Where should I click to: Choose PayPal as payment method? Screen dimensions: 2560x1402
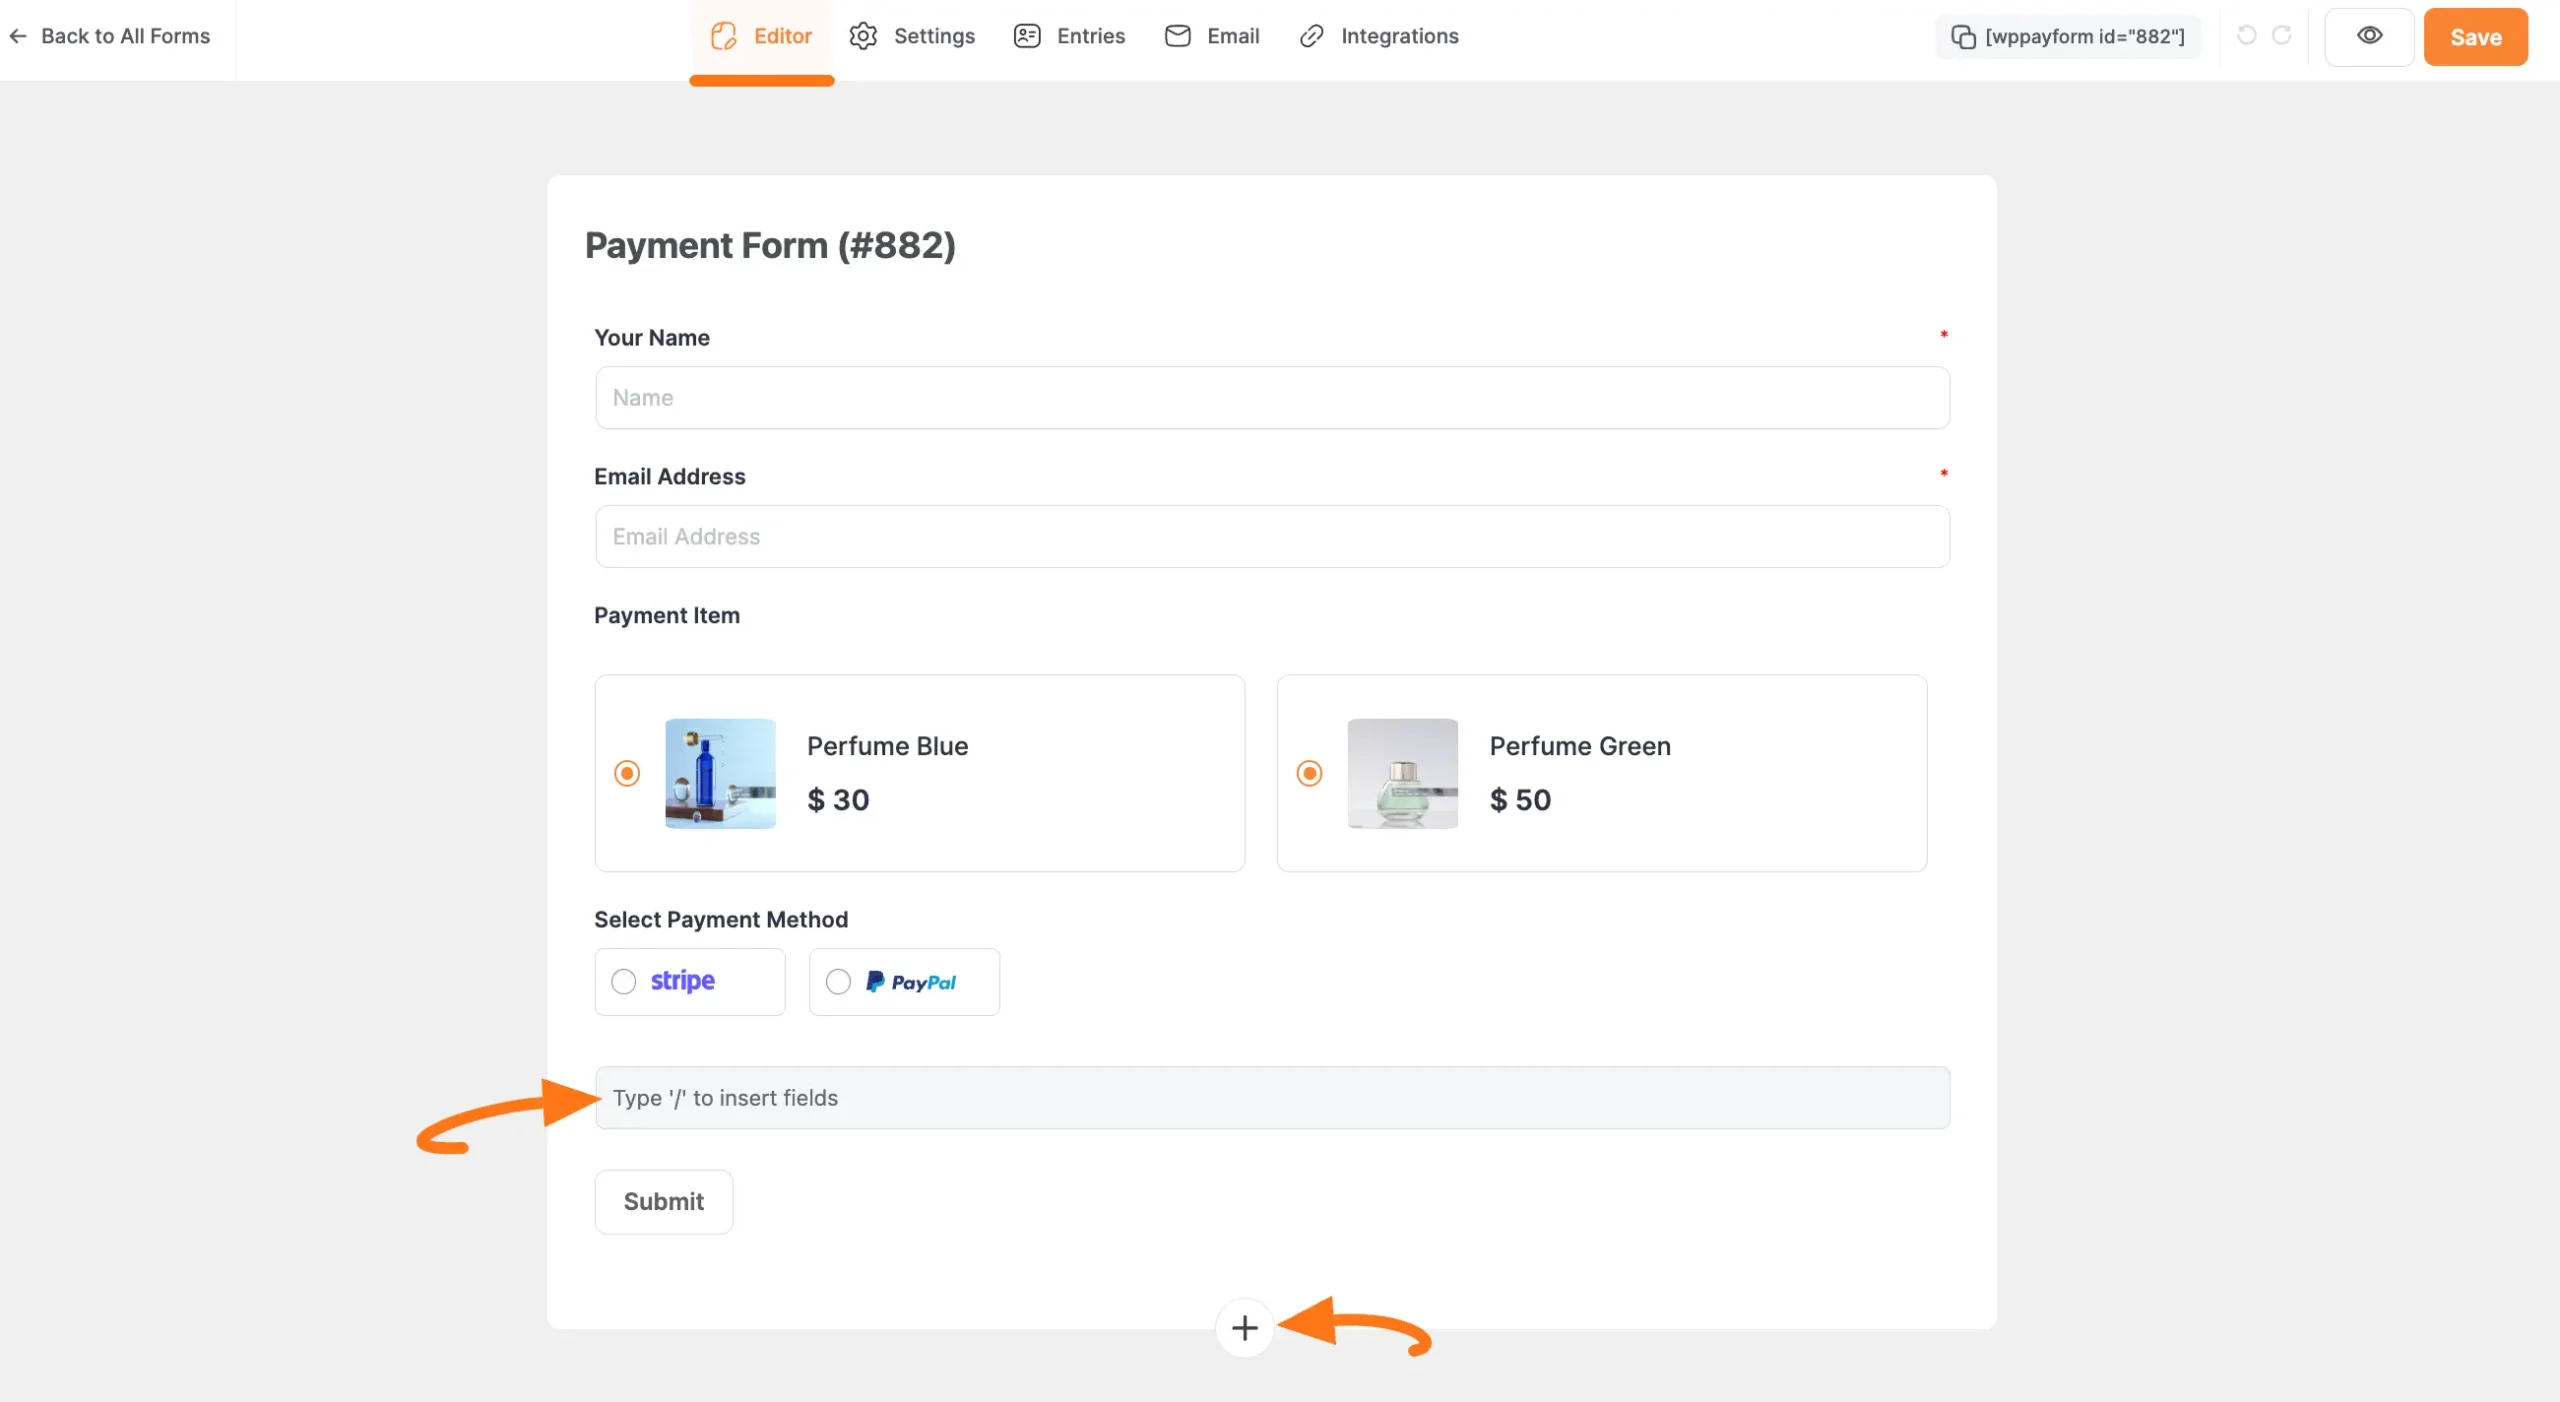[x=837, y=981]
